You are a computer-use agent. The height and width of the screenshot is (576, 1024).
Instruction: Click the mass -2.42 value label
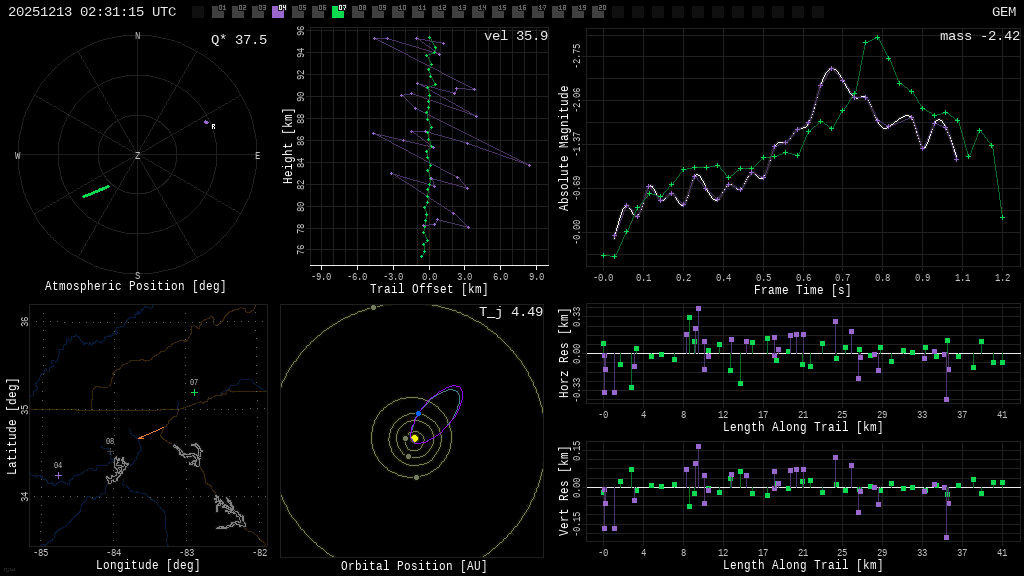(x=979, y=36)
